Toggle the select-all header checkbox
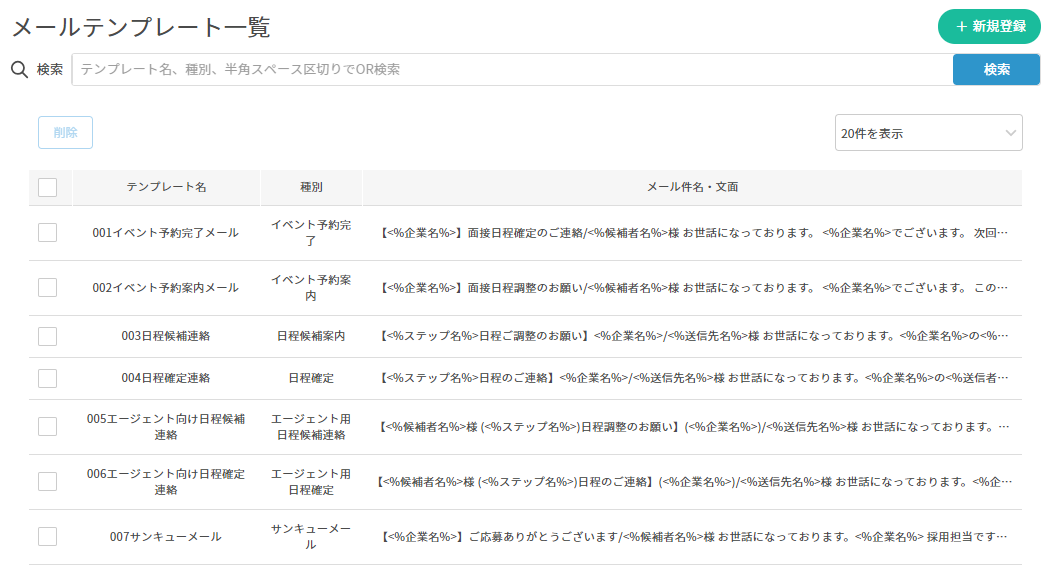This screenshot has width=1057, height=575. pyautogui.click(x=48, y=187)
